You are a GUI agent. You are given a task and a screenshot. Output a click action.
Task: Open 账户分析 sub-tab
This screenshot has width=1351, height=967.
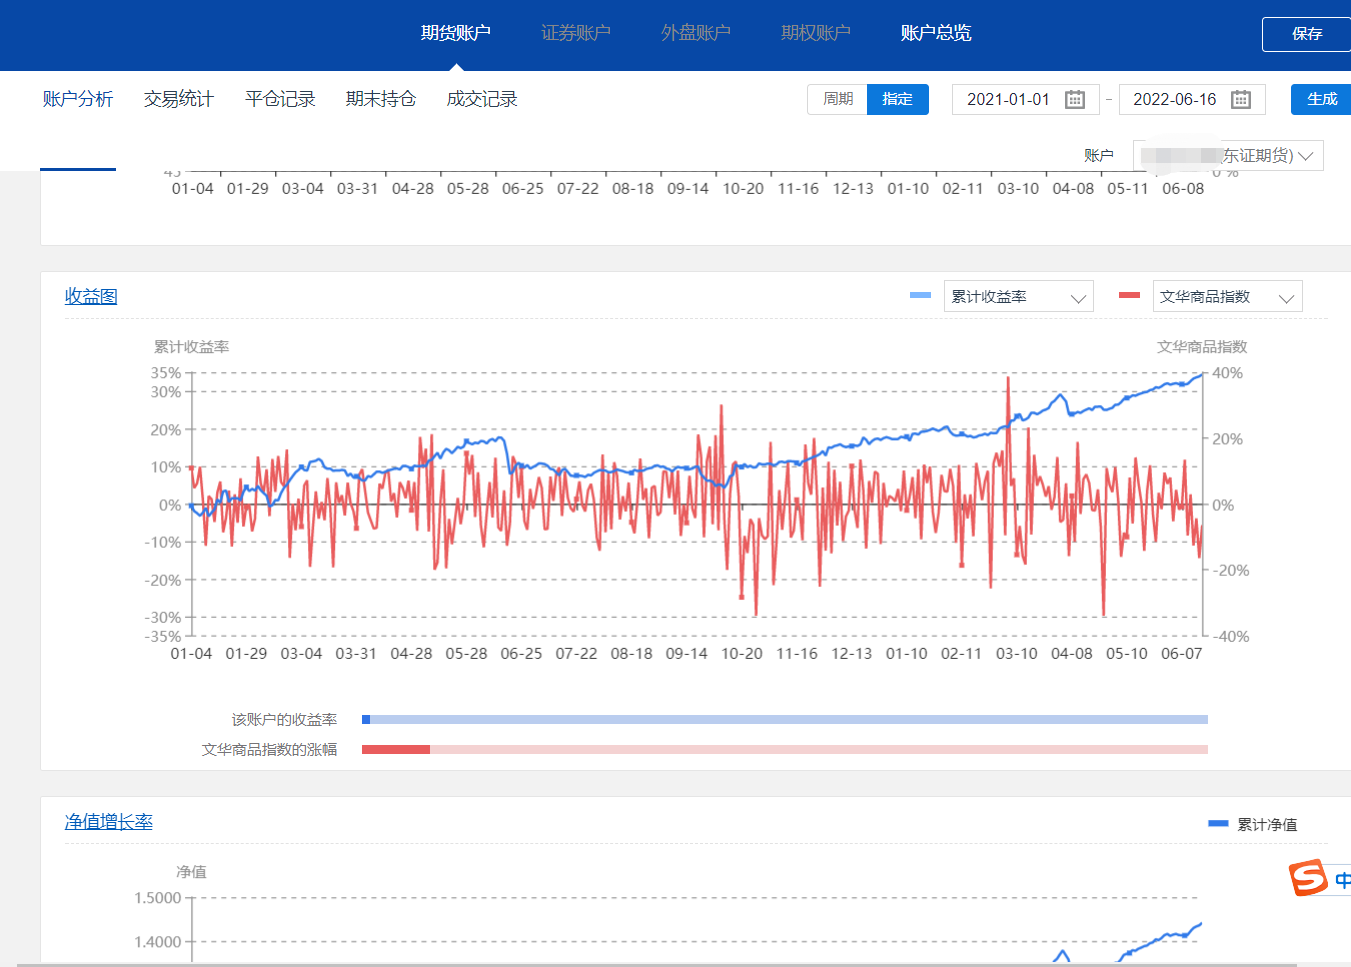[x=78, y=99]
